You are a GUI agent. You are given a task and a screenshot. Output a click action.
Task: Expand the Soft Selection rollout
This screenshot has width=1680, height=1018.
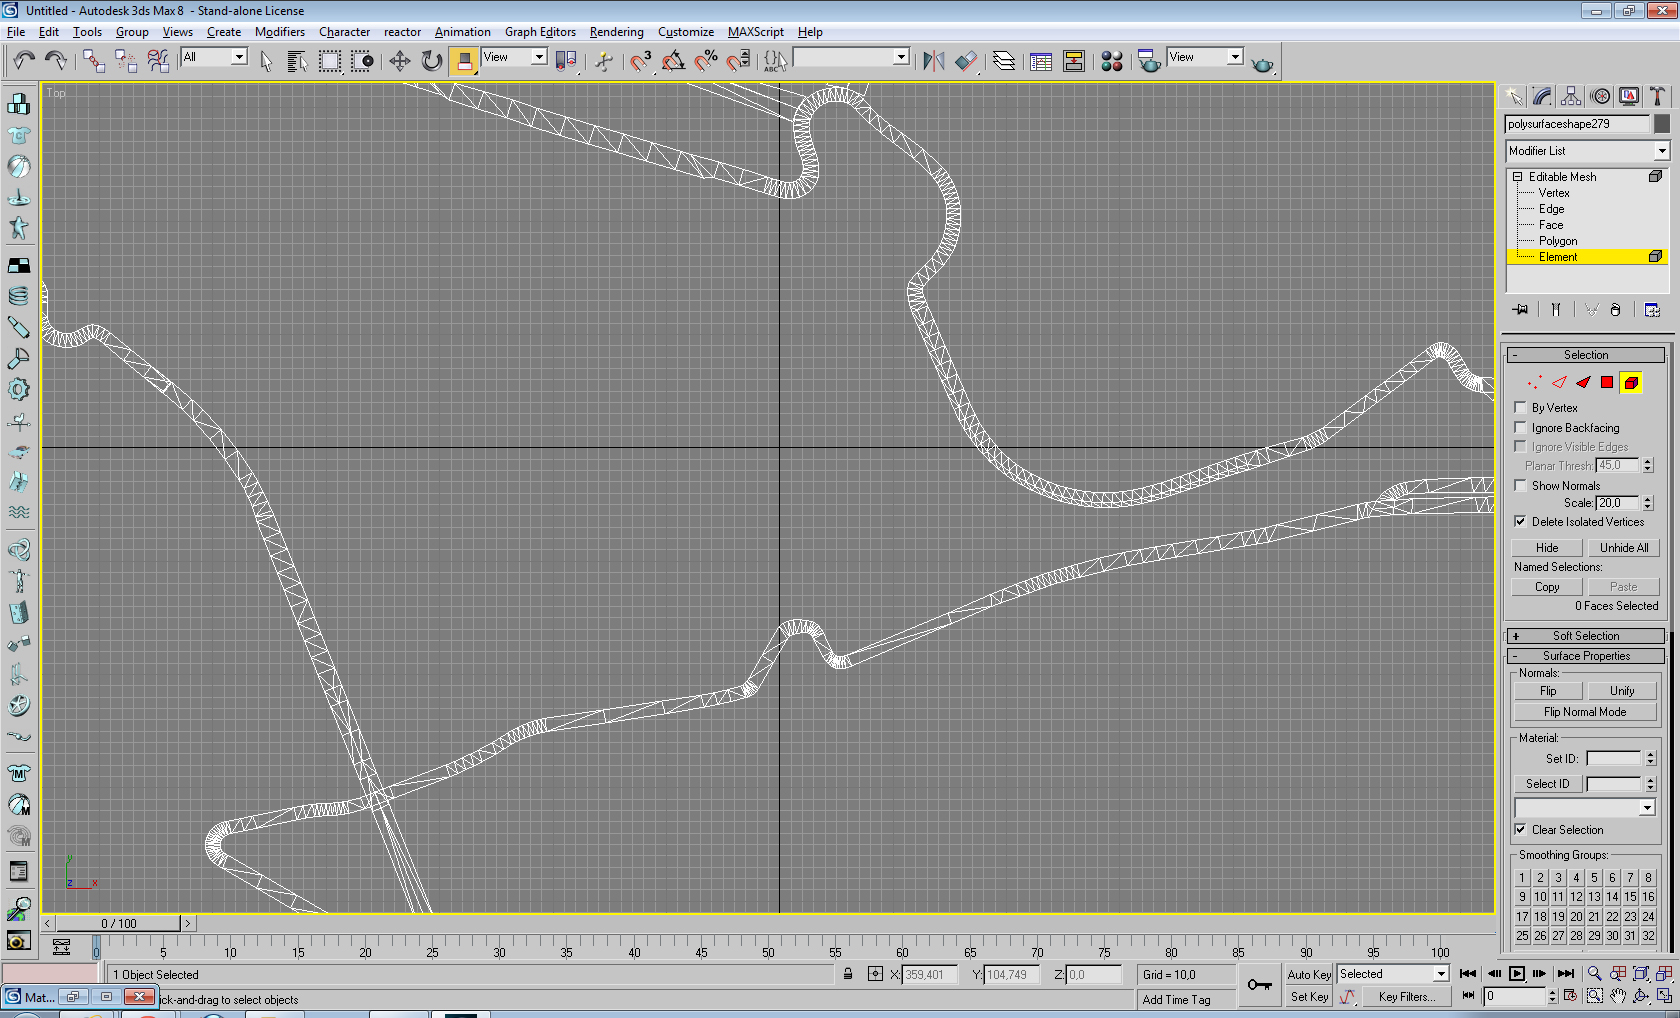pos(1586,636)
